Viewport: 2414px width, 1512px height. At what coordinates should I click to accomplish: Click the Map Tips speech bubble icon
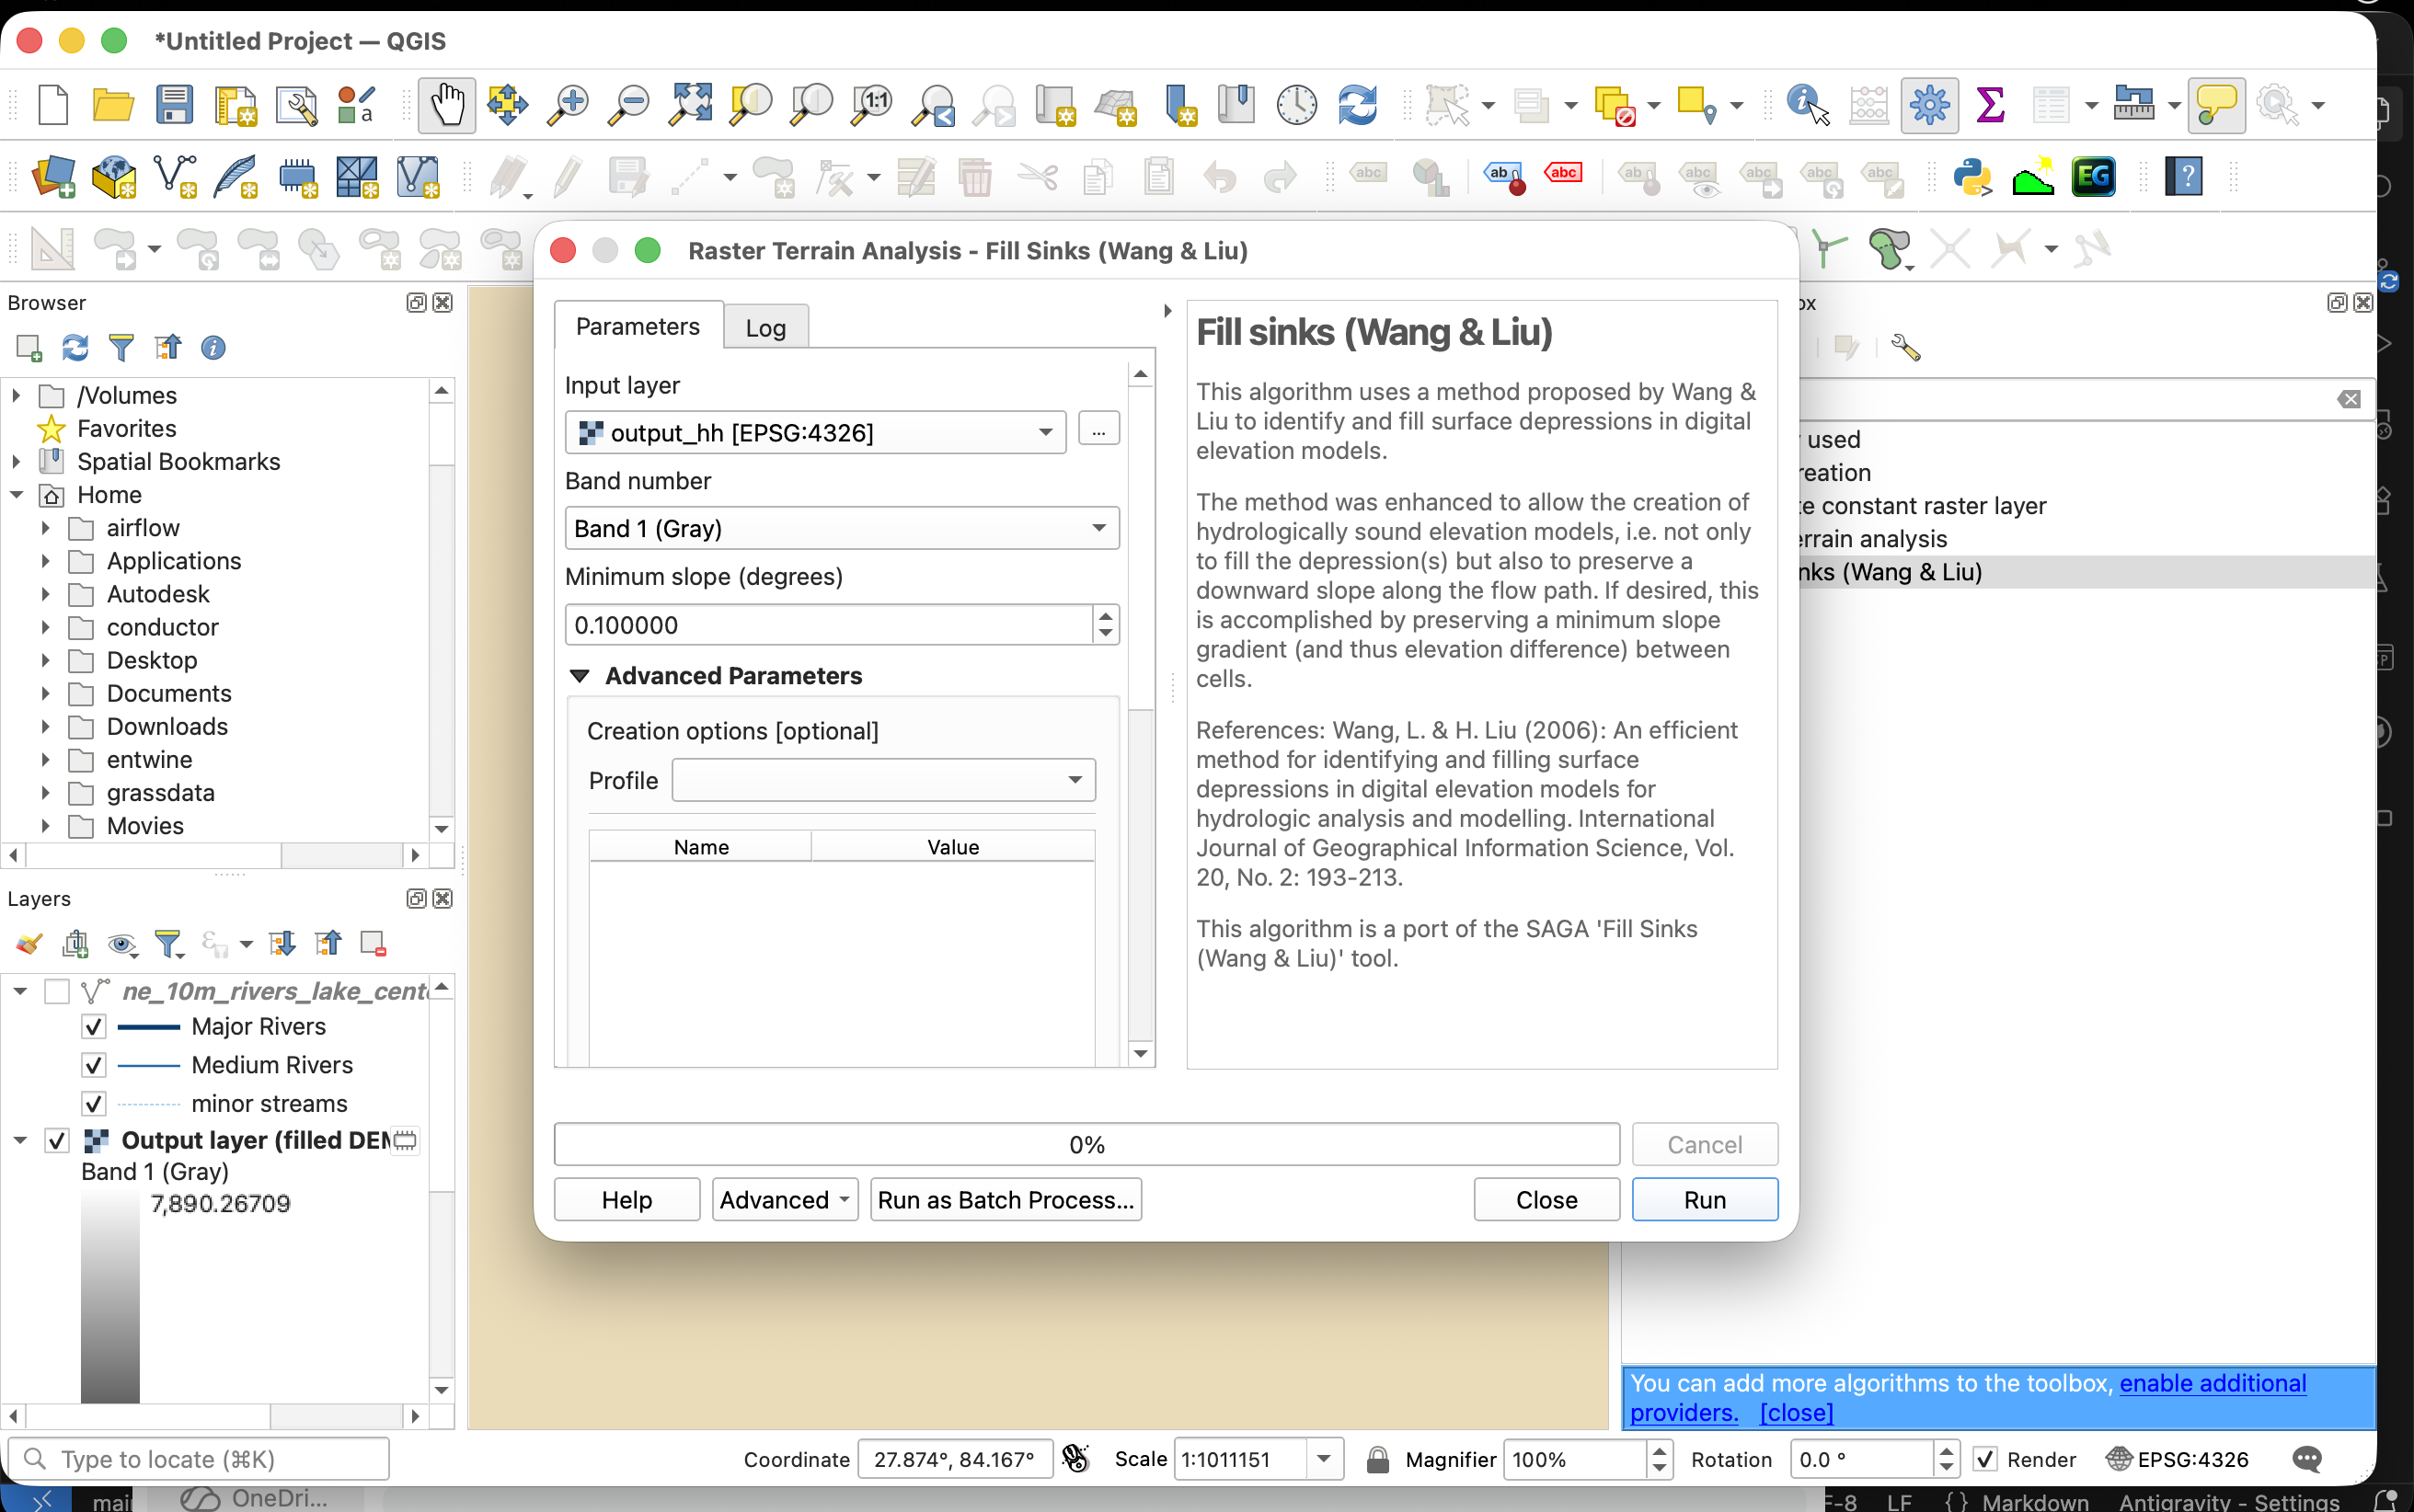[x=2216, y=104]
